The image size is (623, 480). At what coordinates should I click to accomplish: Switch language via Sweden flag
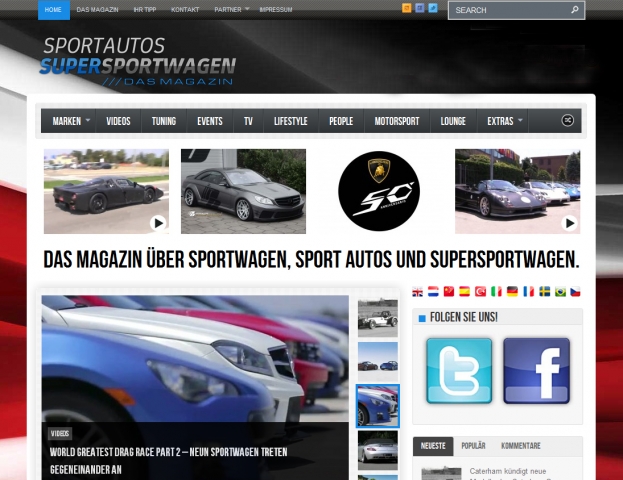pos(544,292)
